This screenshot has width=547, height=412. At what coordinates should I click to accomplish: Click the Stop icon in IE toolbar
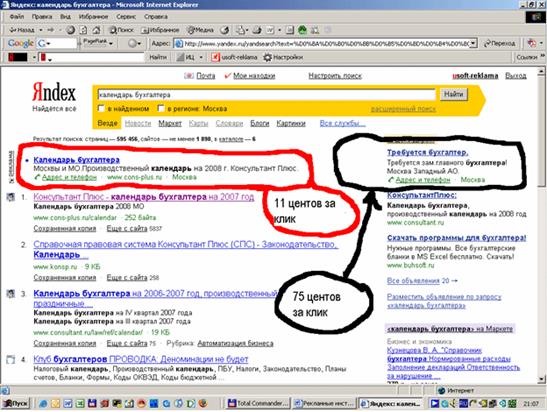pos(71,30)
